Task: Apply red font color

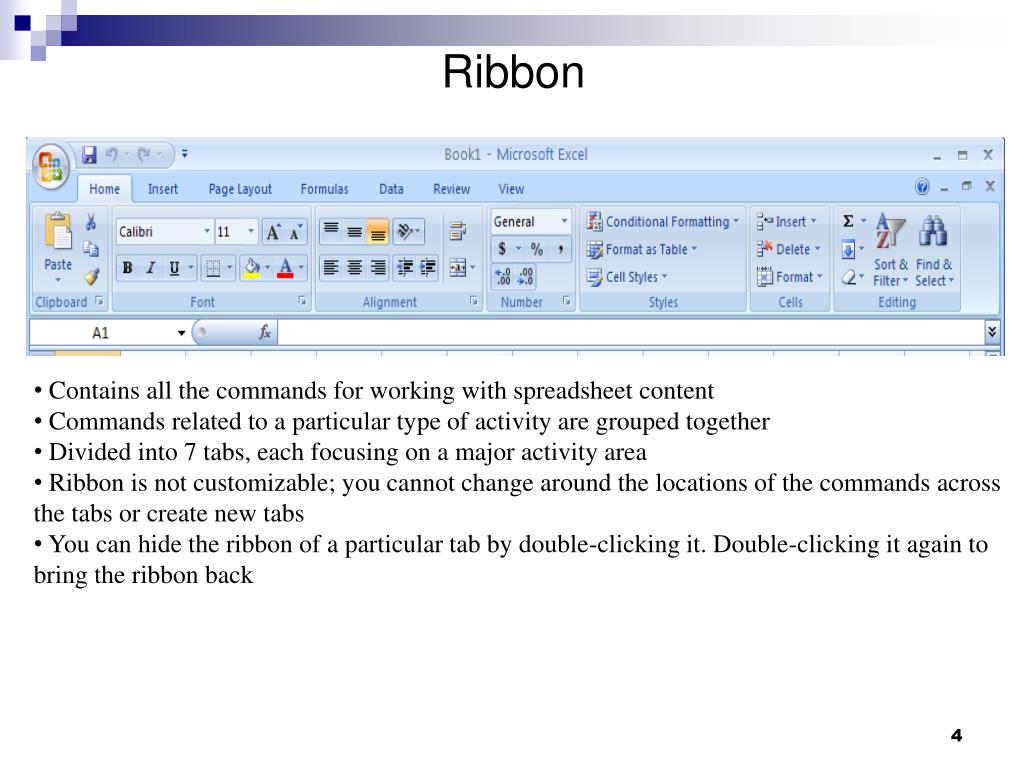Action: 285,268
